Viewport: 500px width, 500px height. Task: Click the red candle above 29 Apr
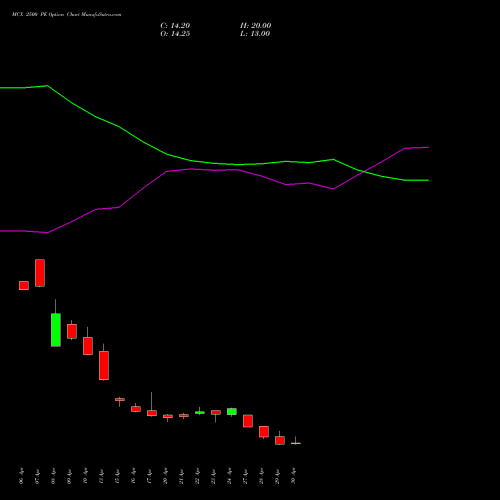[x=280, y=440]
